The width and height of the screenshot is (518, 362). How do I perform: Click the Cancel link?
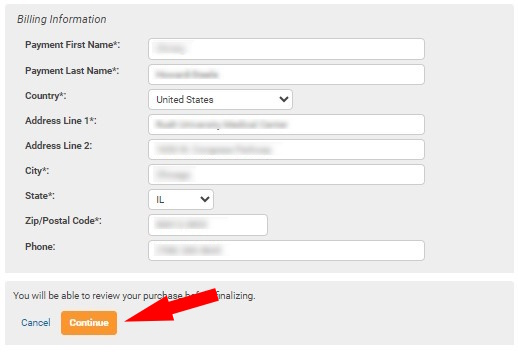click(x=36, y=323)
